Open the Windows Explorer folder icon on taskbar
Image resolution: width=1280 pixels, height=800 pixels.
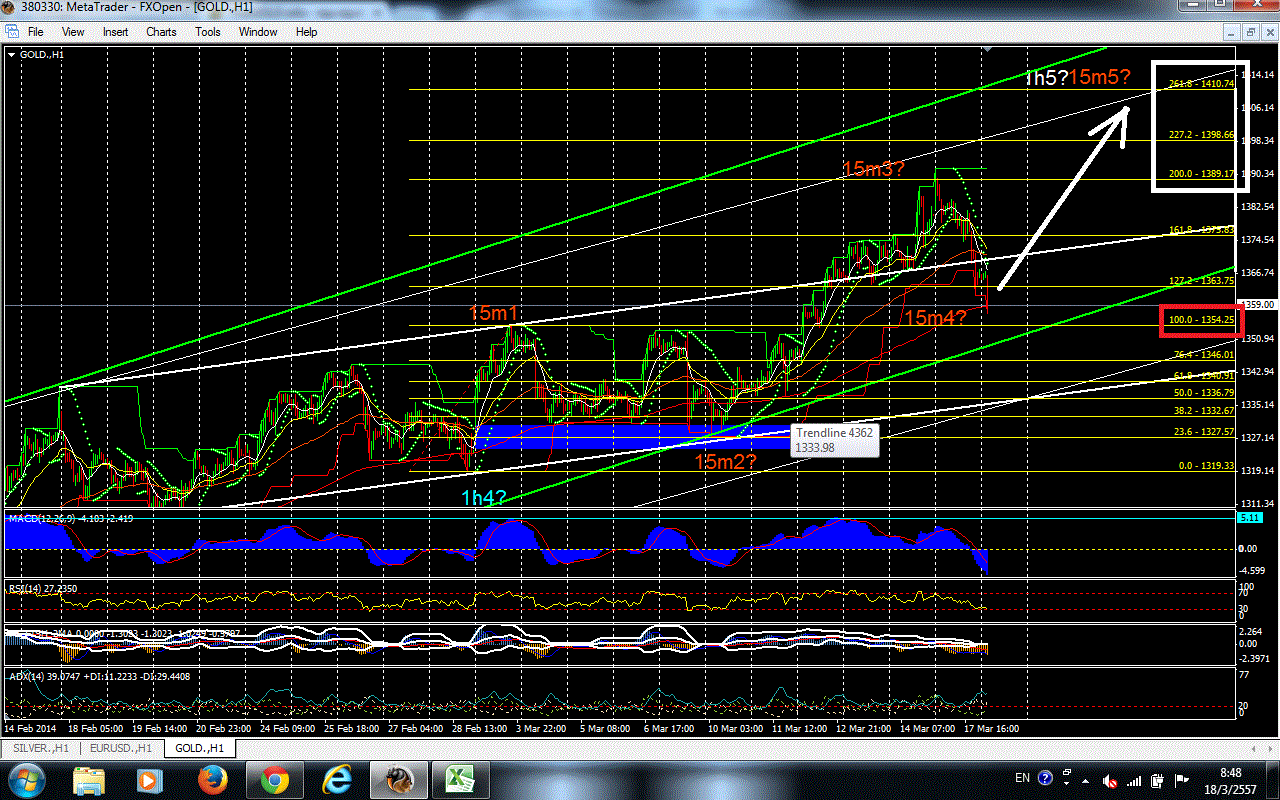coord(89,779)
